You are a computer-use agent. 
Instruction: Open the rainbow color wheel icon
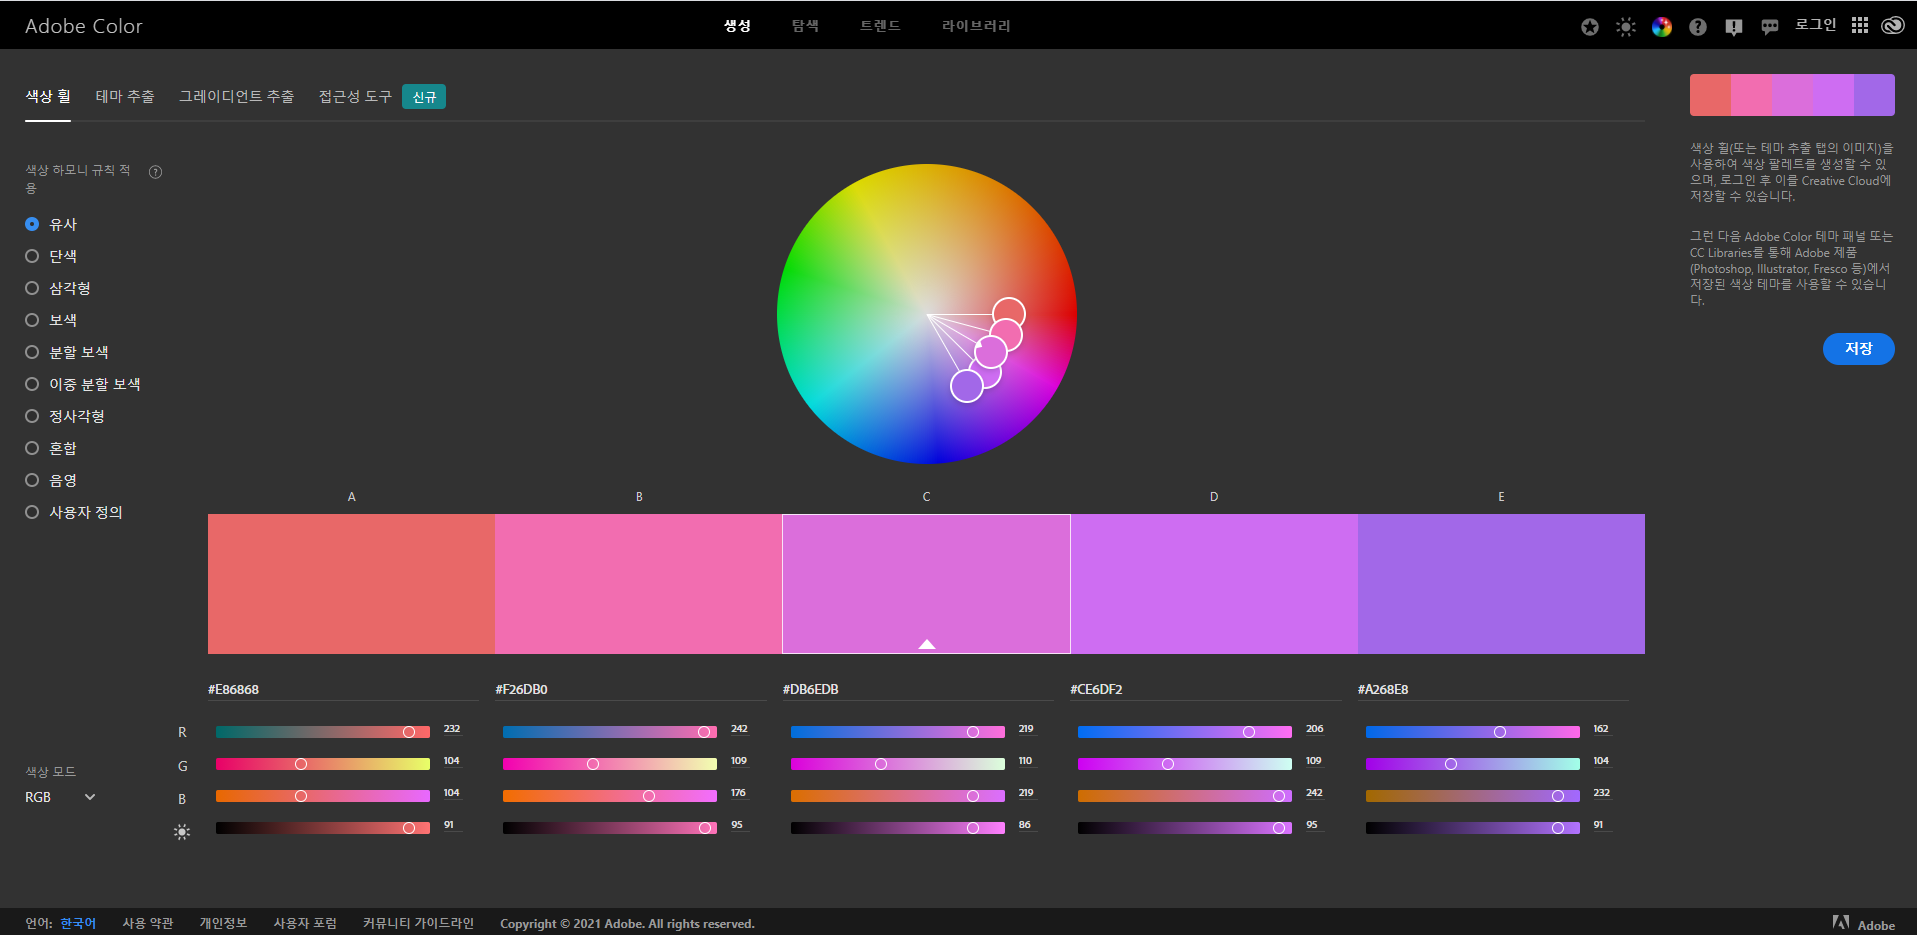click(x=1662, y=27)
